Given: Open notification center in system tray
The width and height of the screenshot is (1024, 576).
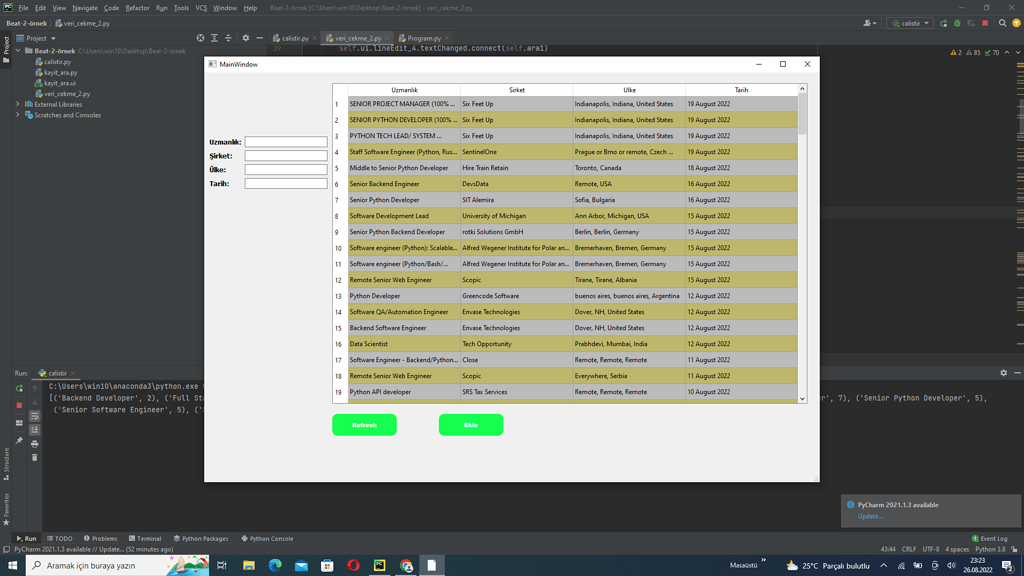Looking at the screenshot, I should tap(1008, 566).
